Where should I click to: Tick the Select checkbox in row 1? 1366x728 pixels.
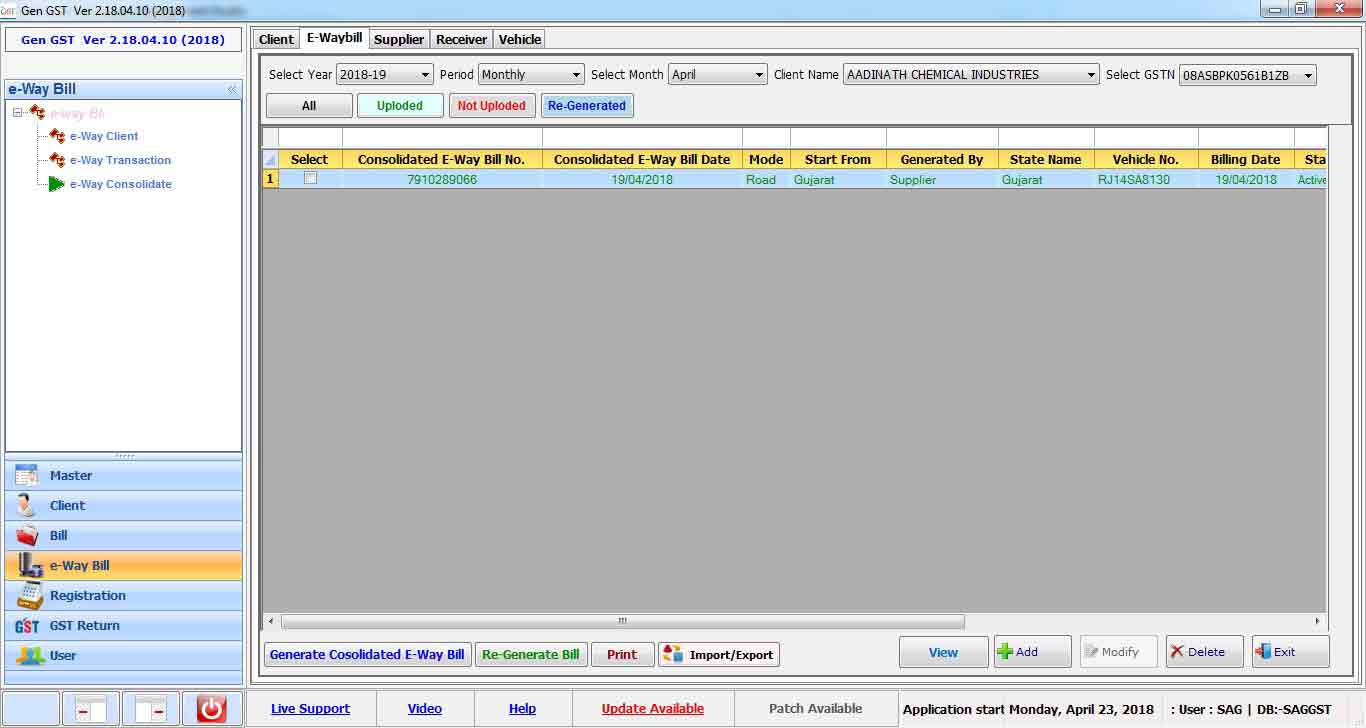coord(310,179)
